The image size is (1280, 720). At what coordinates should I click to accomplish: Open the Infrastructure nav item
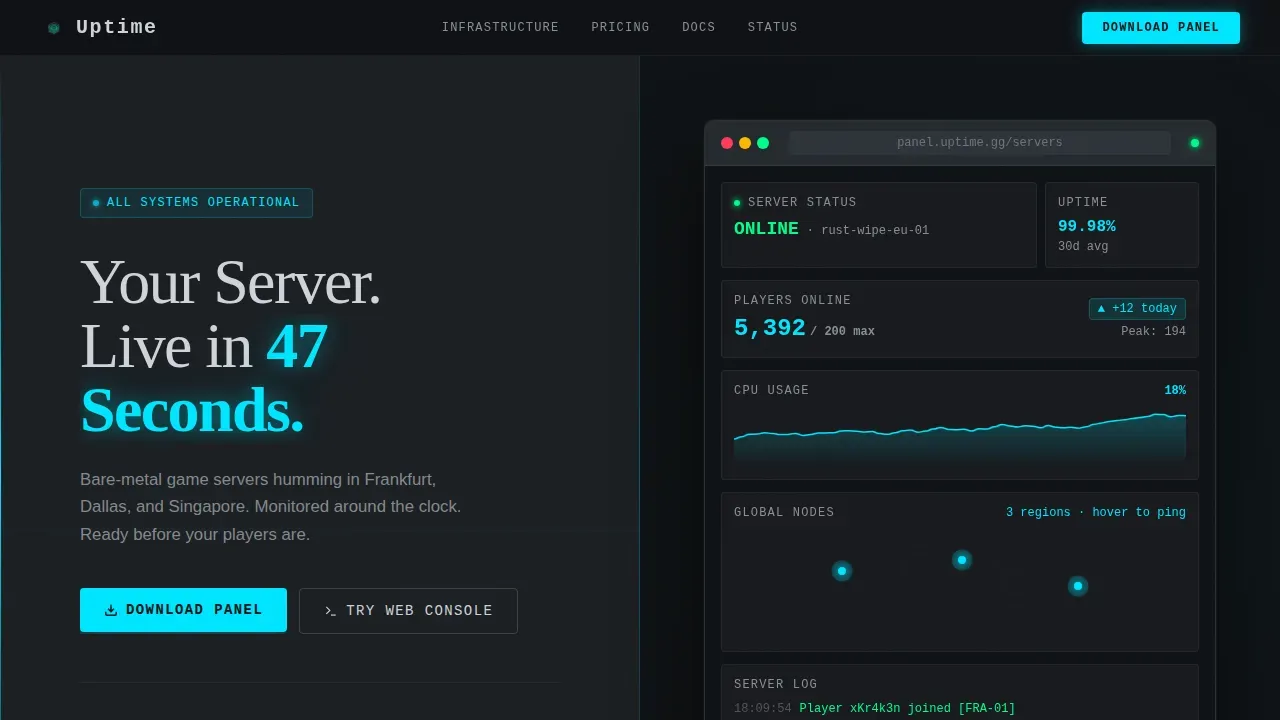[x=500, y=27]
